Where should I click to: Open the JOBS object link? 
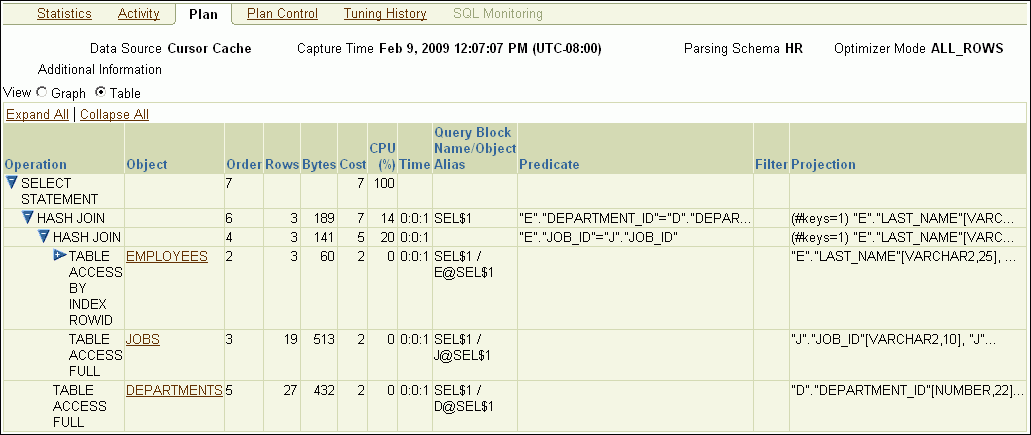click(x=143, y=339)
